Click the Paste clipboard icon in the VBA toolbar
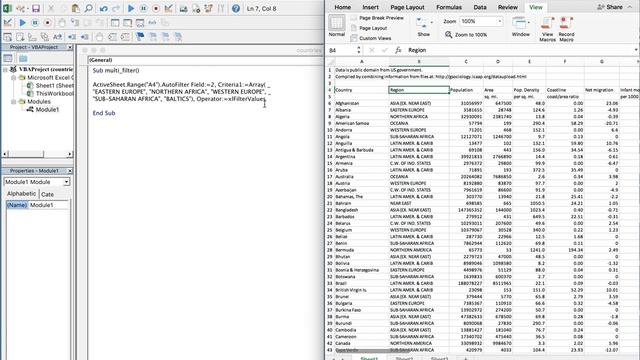This screenshot has height=360, width=640. tap(76, 8)
